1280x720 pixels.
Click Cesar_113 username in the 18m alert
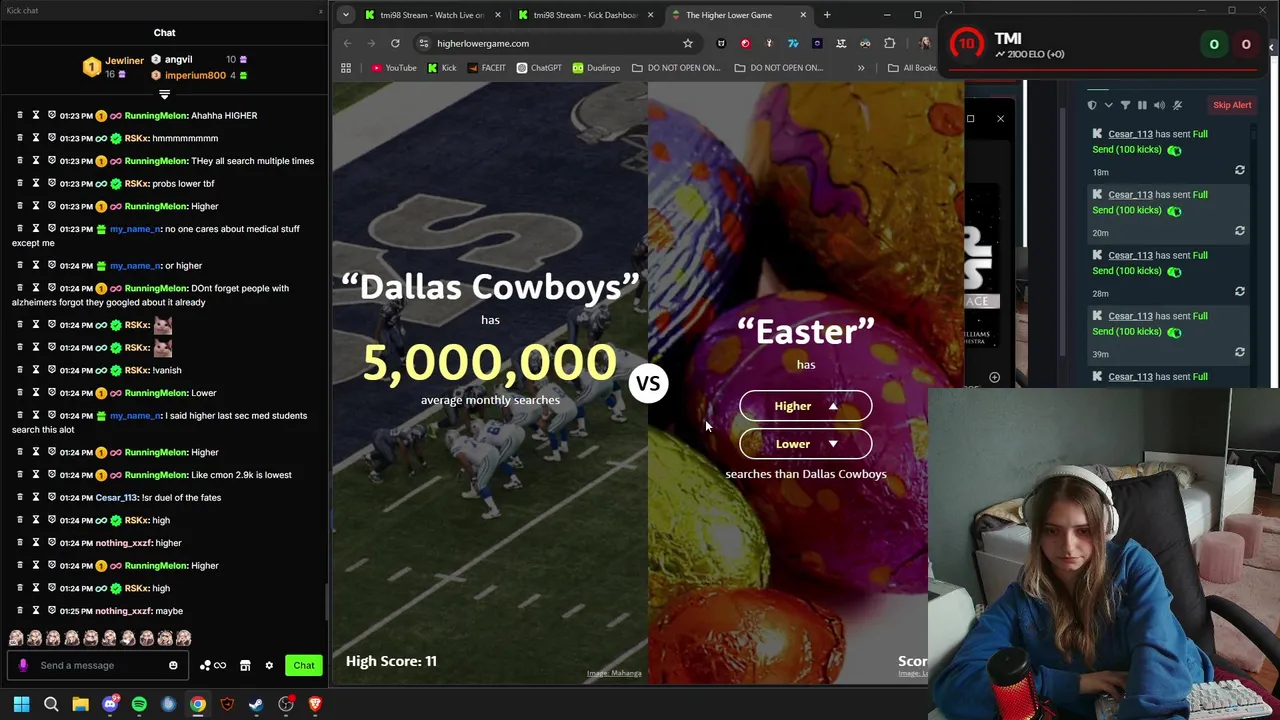[1130, 134]
